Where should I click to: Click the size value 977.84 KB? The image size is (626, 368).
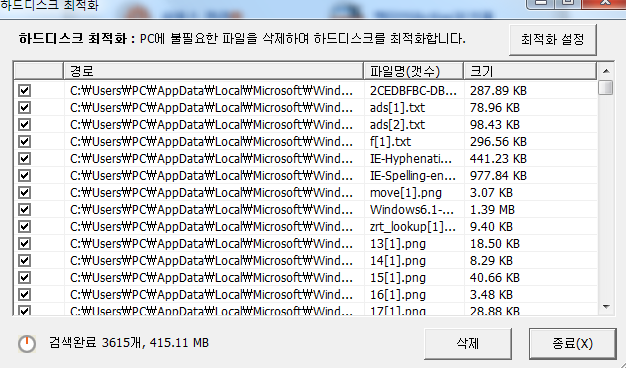click(x=498, y=176)
